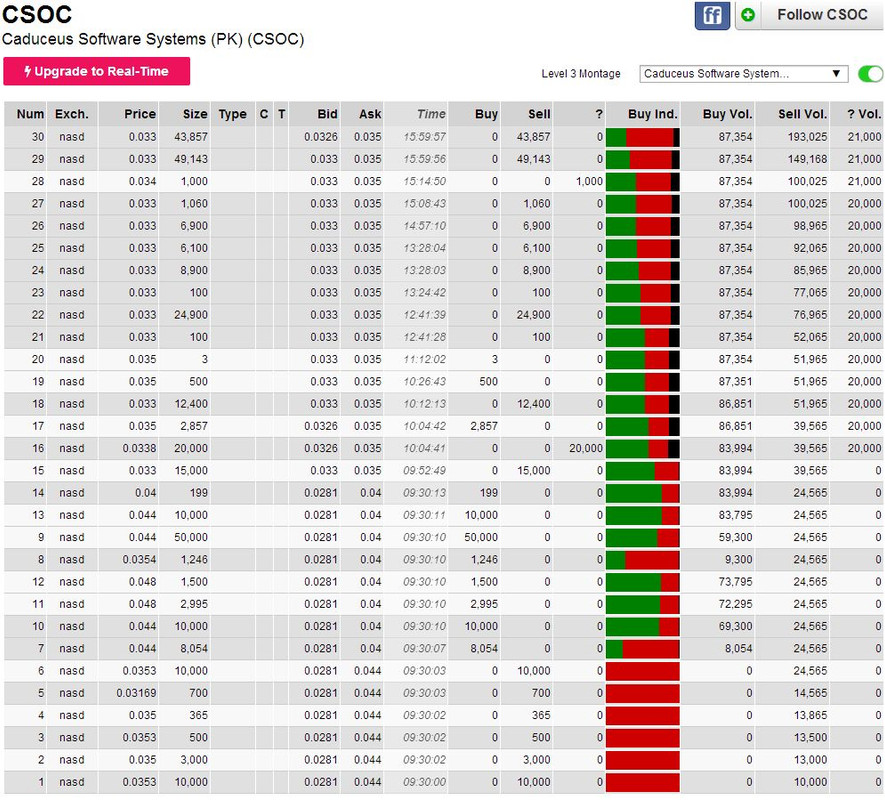Click buy volume 69,300 in row 10
Screen dimensions: 885x800
coord(735,627)
